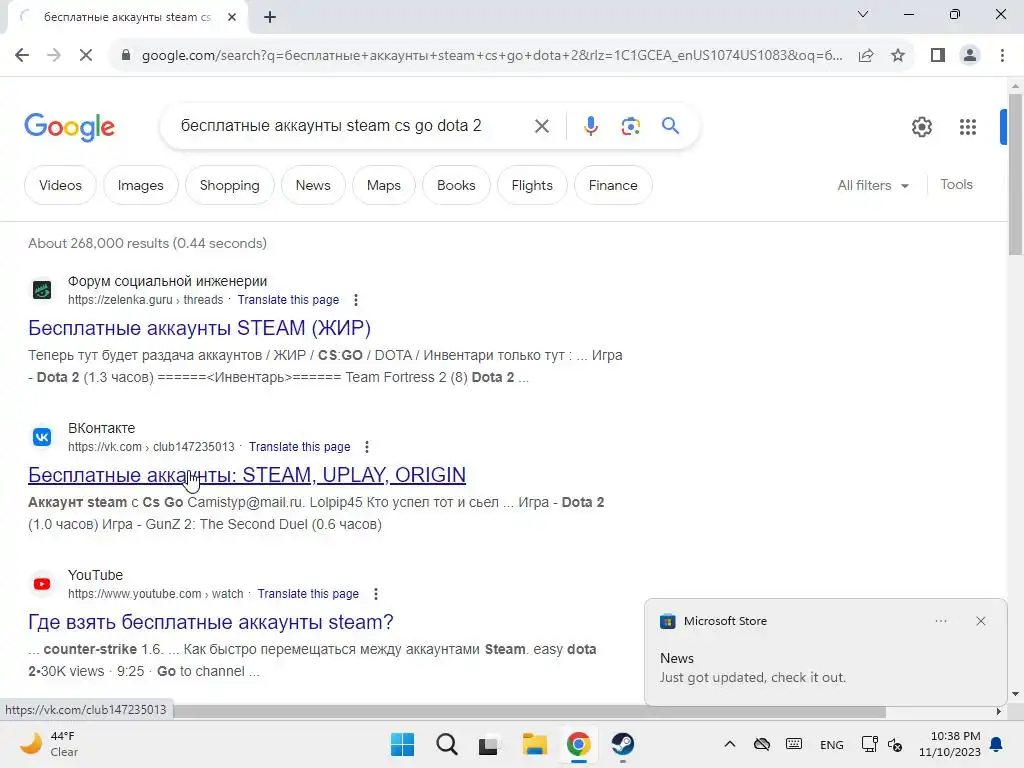Open the clock and calendar
Image resolution: width=1024 pixels, height=768 pixels.
950,744
